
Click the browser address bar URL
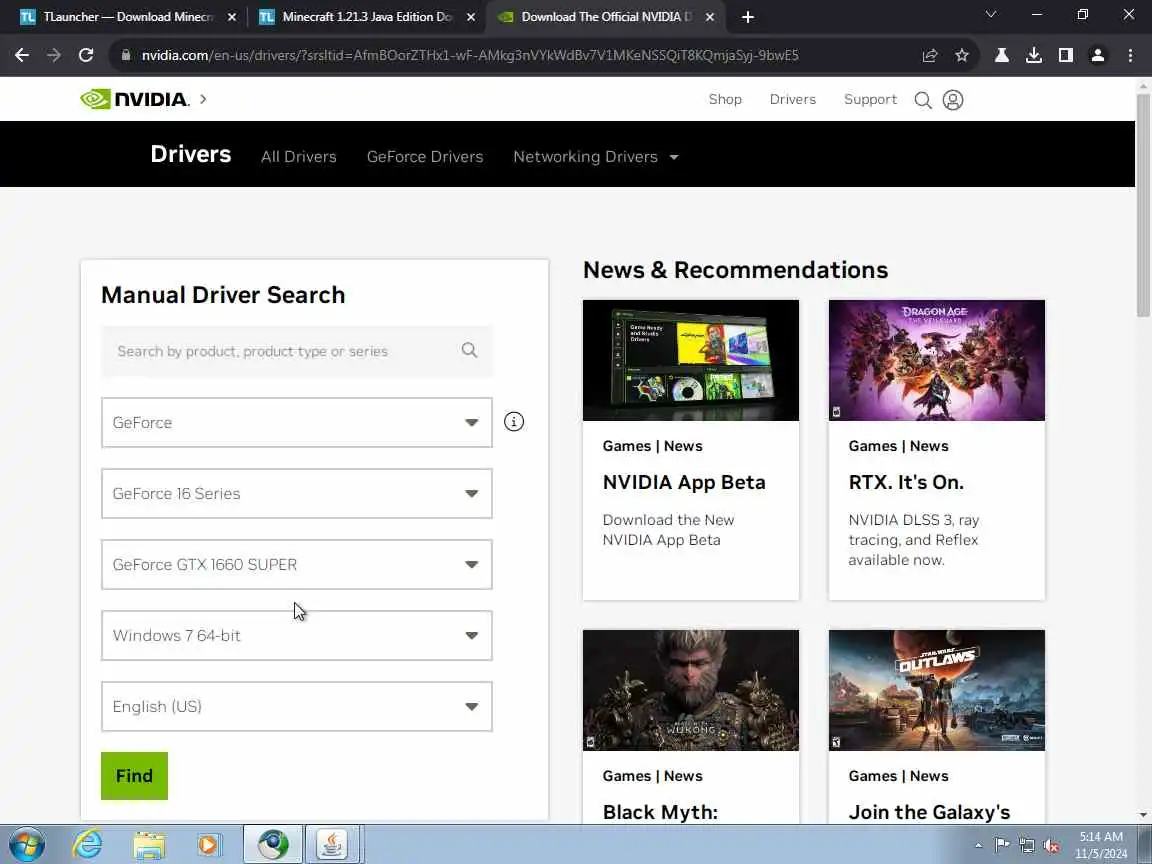(470, 55)
